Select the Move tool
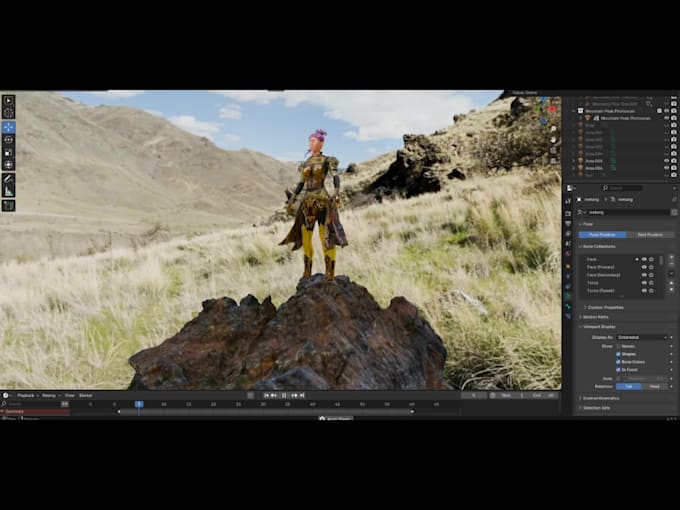 (8, 128)
